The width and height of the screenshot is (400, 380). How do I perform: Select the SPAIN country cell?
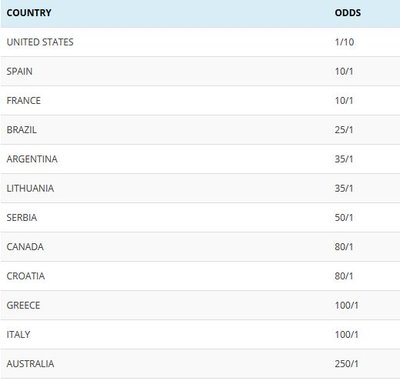(20, 71)
